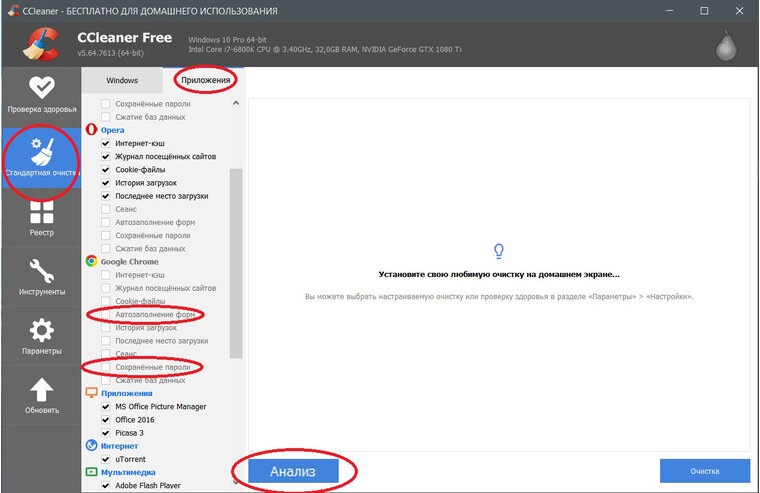Click the list scroll-up arrow

tap(236, 103)
